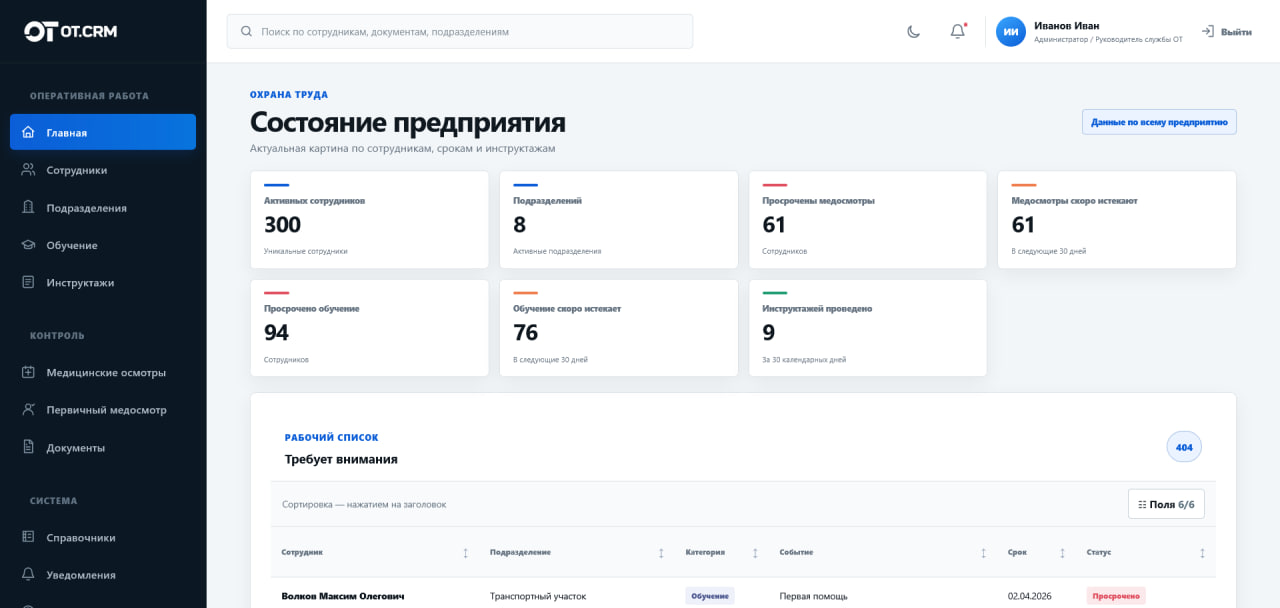Open Главная in the sidebar
The height and width of the screenshot is (608, 1280).
pos(103,132)
